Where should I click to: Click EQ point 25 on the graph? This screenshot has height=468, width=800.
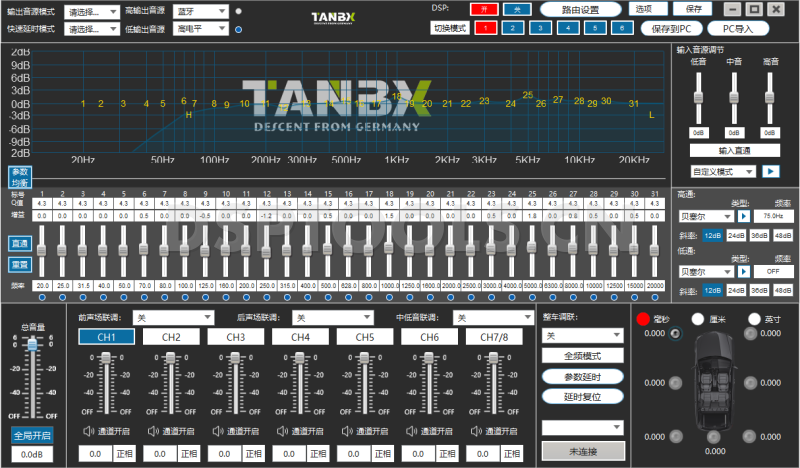(x=528, y=95)
